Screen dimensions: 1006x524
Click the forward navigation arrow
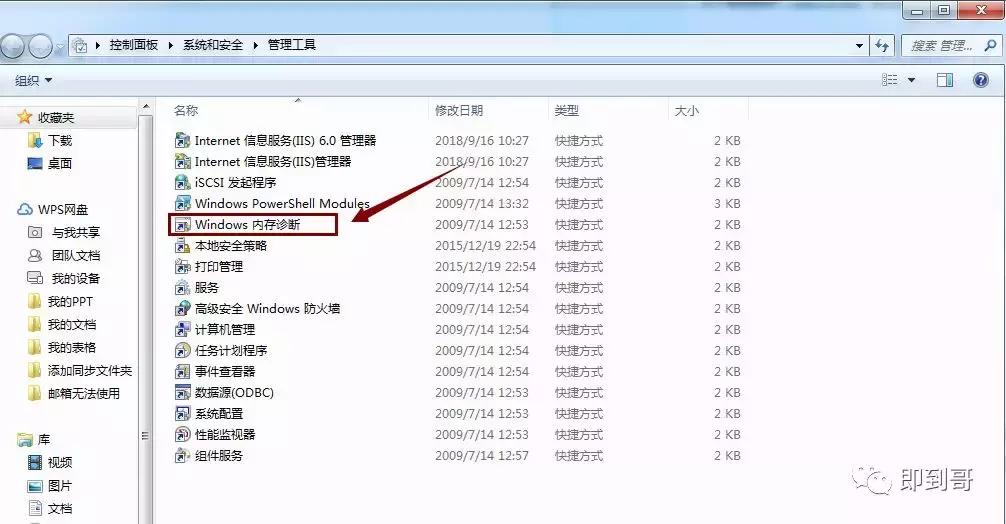point(40,46)
